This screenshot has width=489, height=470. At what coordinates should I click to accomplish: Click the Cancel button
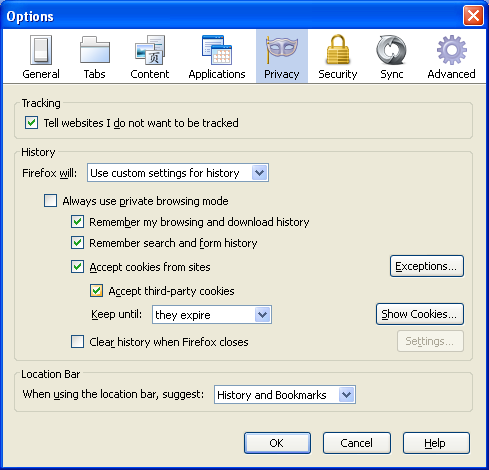(x=357, y=443)
